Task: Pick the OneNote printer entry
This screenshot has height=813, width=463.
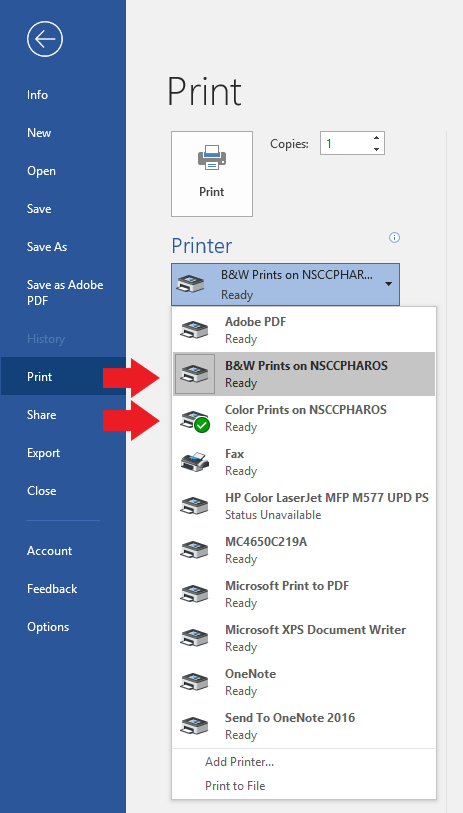Action: (304, 682)
